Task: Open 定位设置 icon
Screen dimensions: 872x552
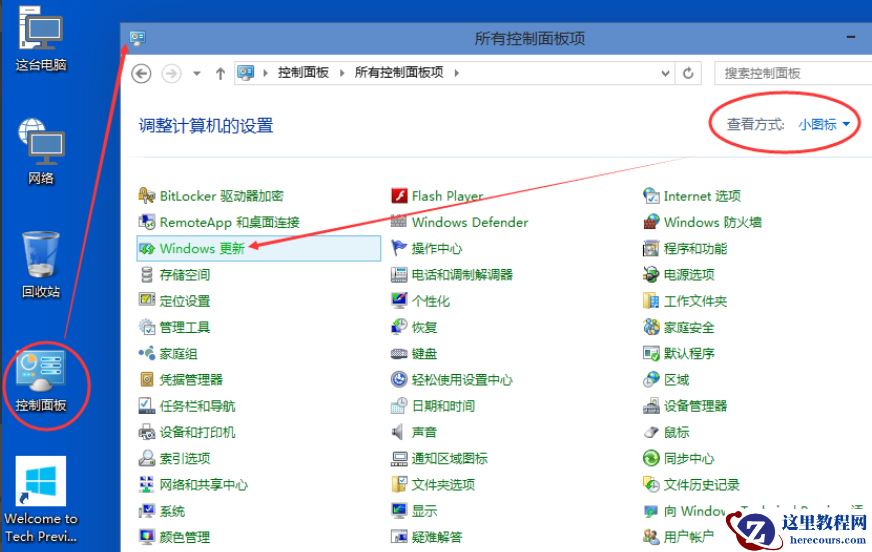Action: pyautogui.click(x=147, y=301)
